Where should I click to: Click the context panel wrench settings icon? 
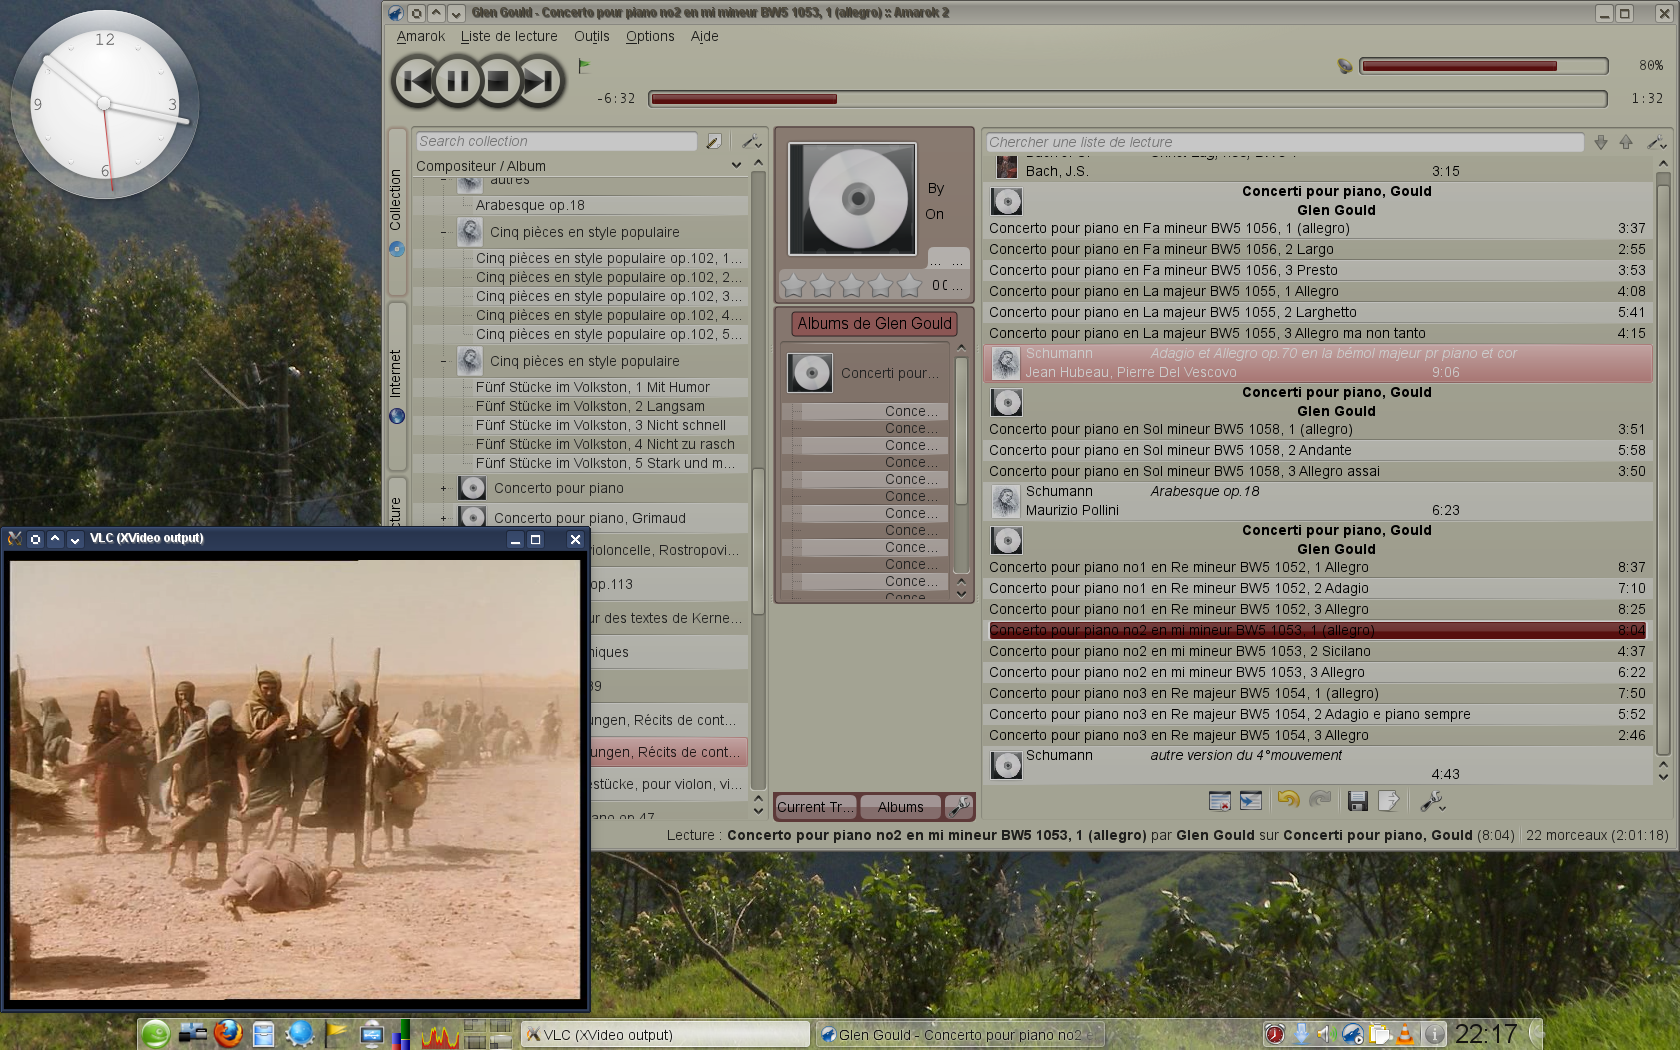click(958, 806)
